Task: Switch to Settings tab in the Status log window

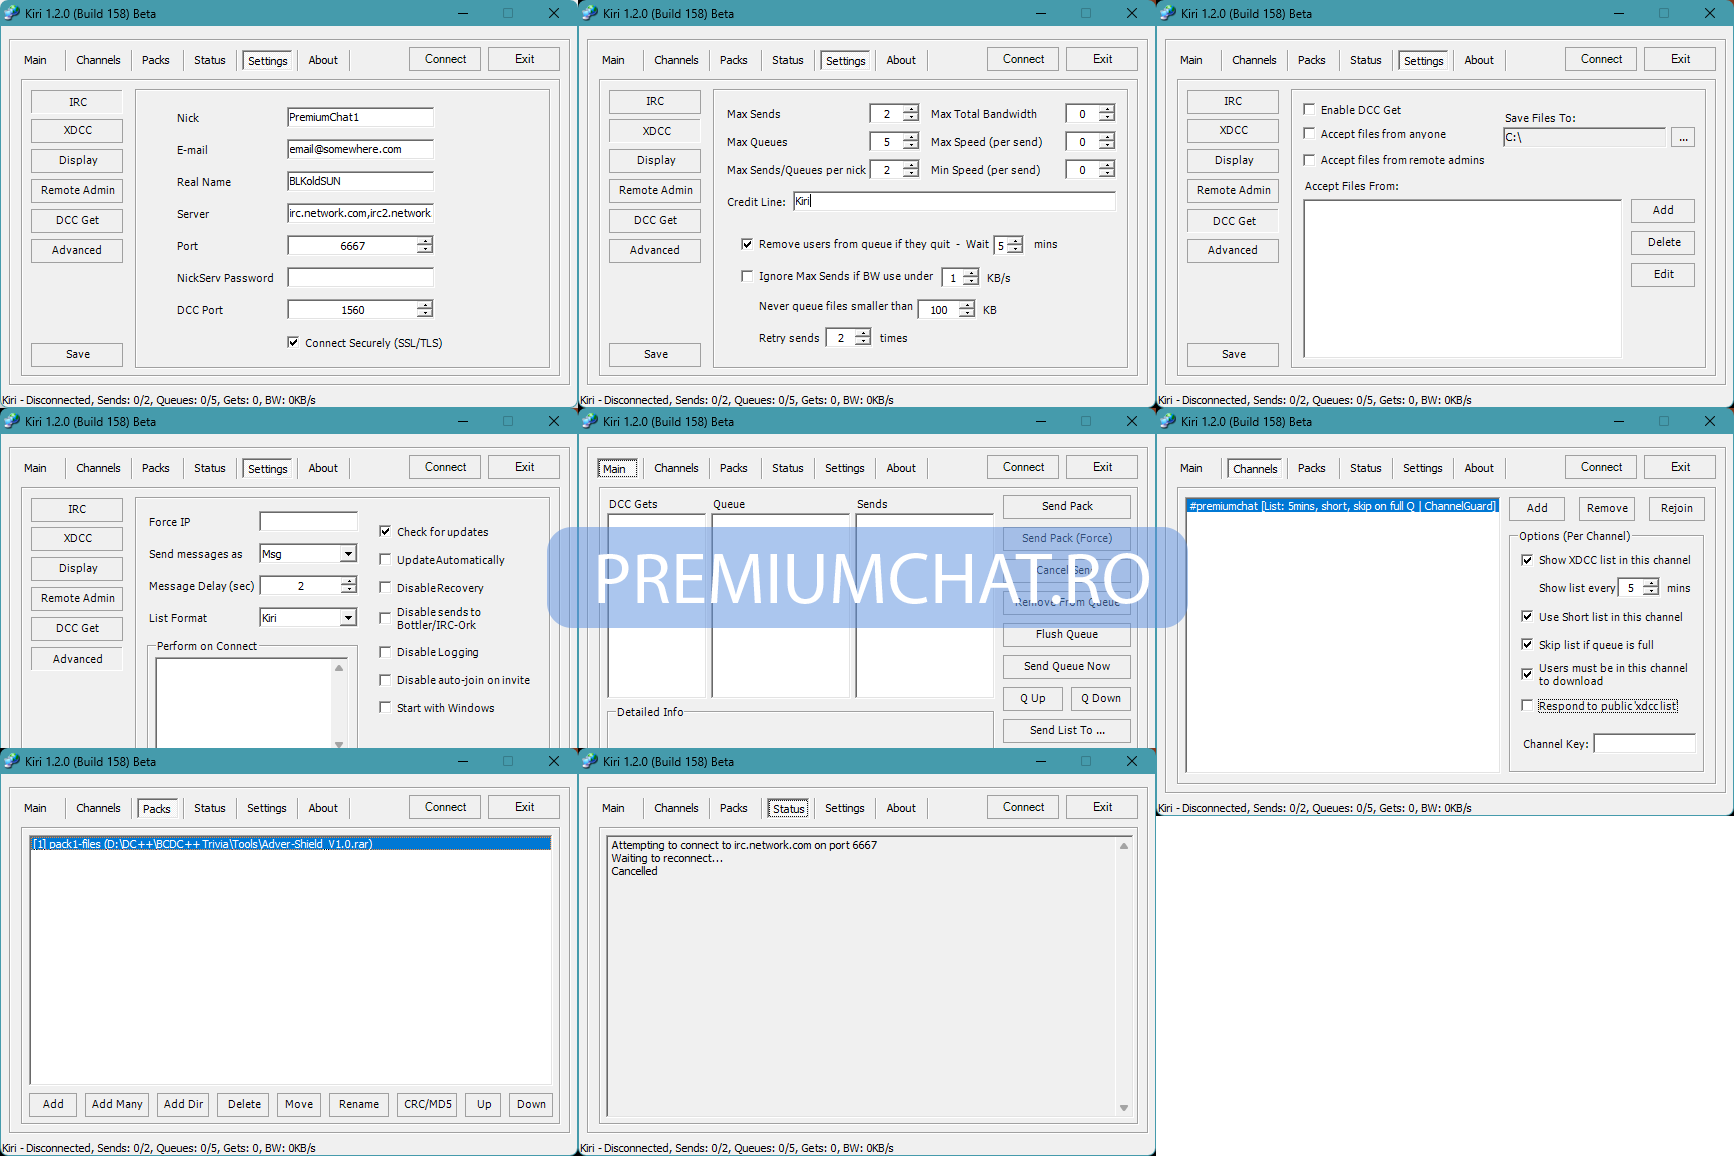Action: click(845, 808)
